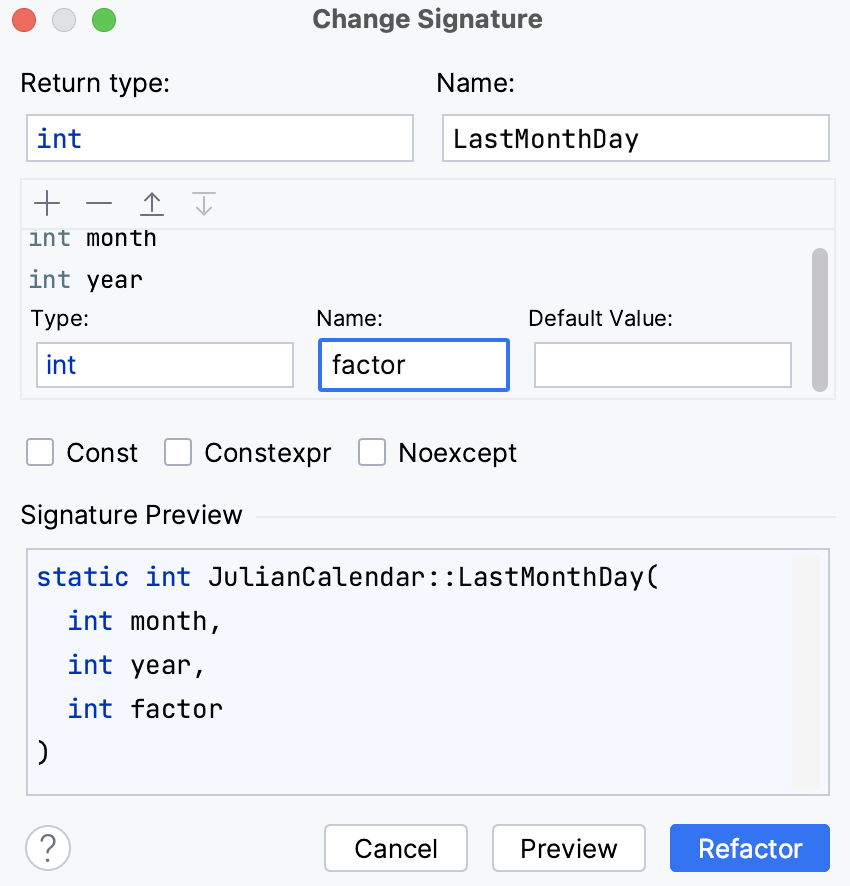Remove selected parameter using the minus icon
The width and height of the screenshot is (850, 886).
[x=98, y=203]
